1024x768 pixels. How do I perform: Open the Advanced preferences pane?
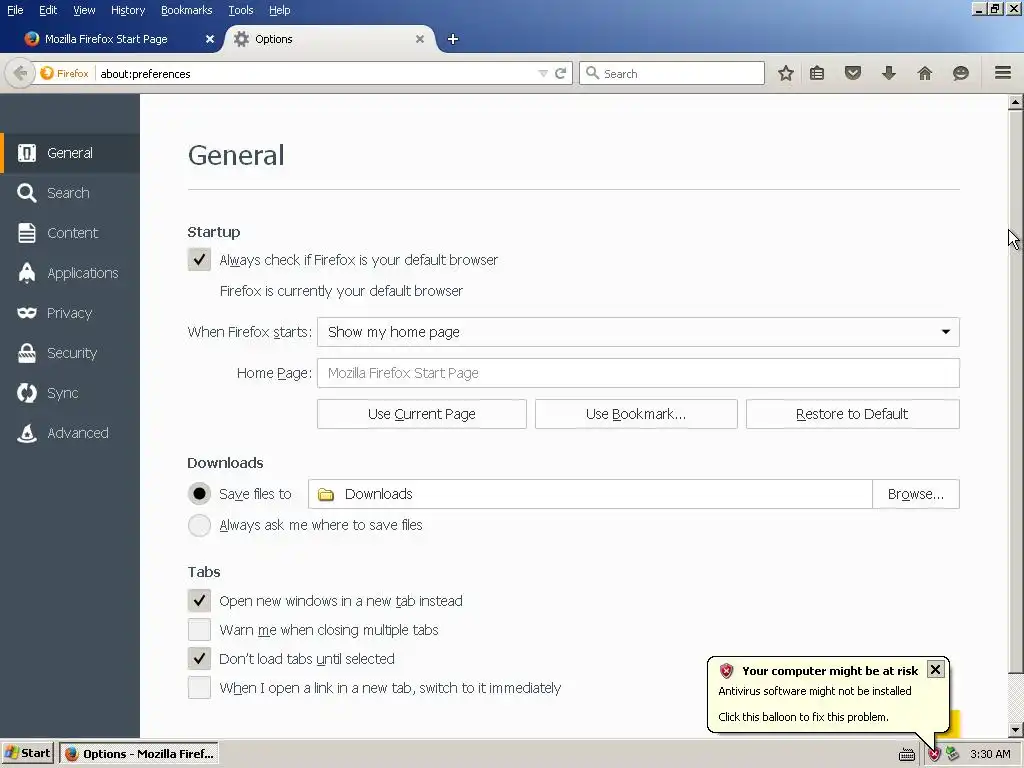pos(70,432)
